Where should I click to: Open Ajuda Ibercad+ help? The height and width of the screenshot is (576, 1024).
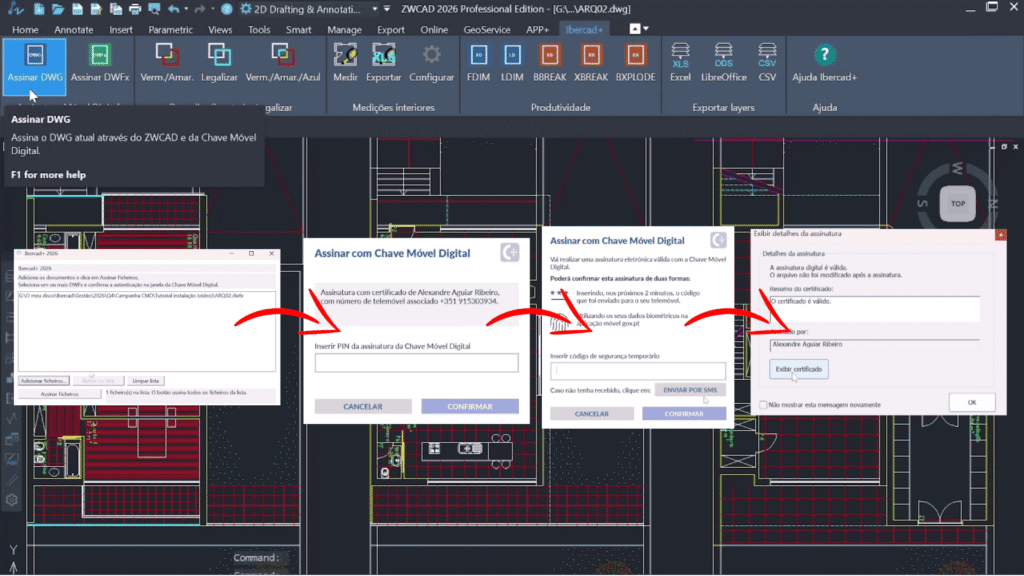[x=824, y=64]
